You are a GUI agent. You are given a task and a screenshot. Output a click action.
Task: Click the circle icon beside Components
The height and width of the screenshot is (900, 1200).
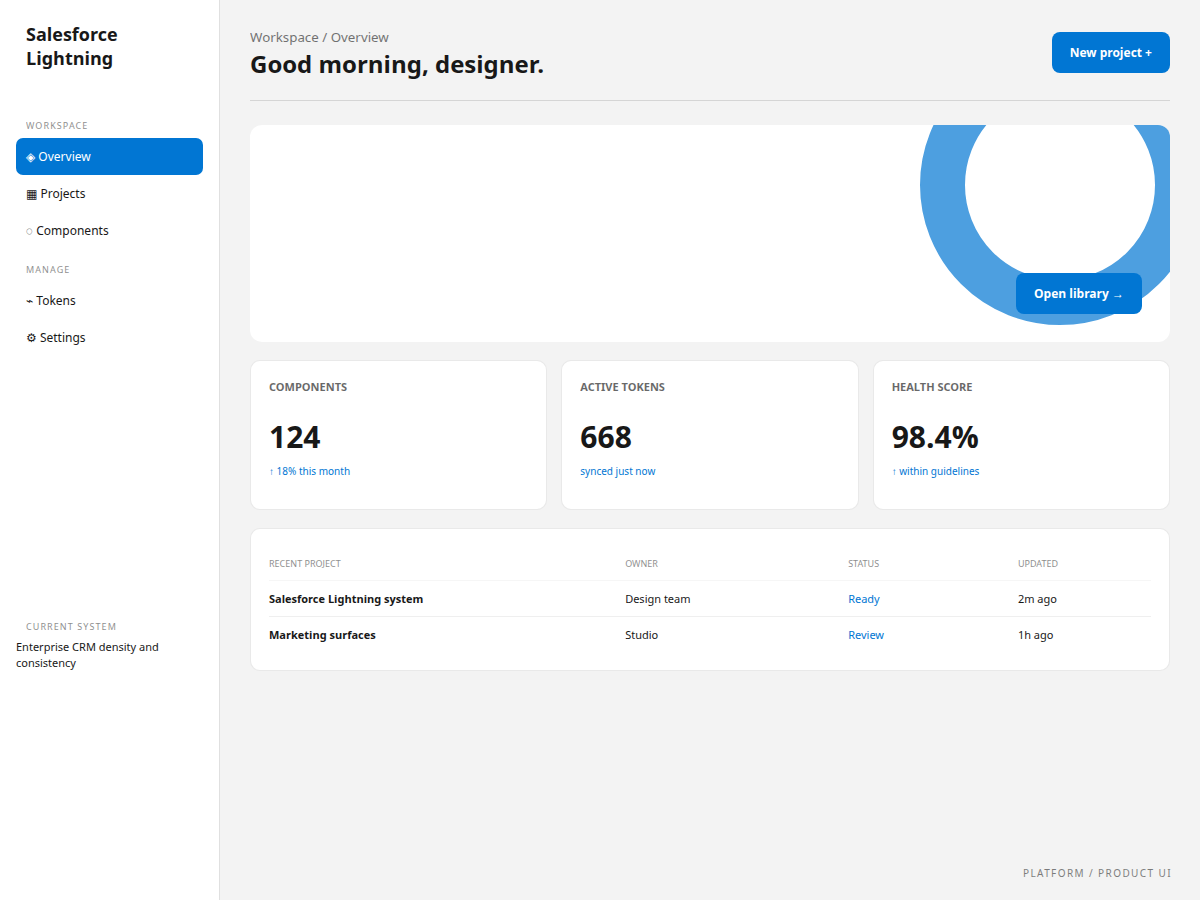29,231
